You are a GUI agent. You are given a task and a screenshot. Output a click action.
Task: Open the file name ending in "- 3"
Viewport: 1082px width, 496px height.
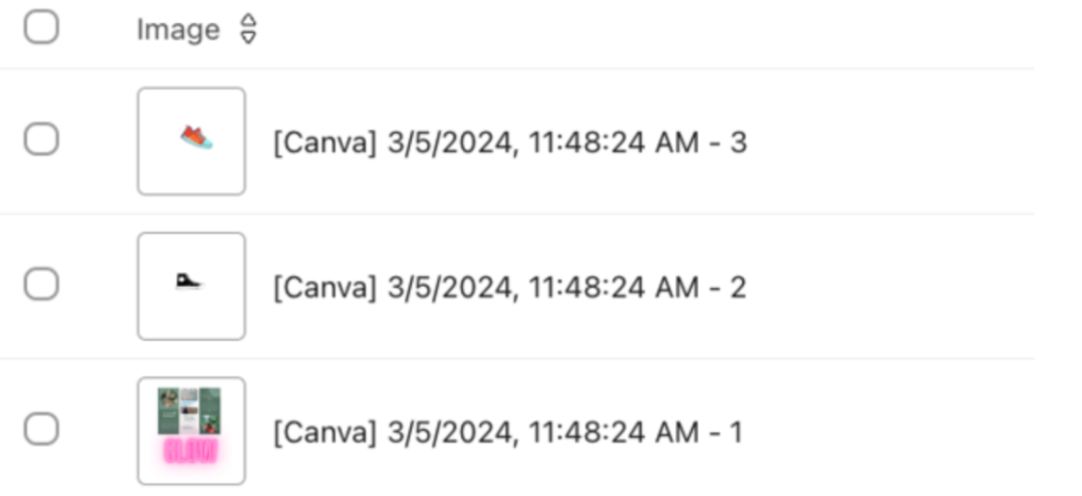tap(510, 143)
